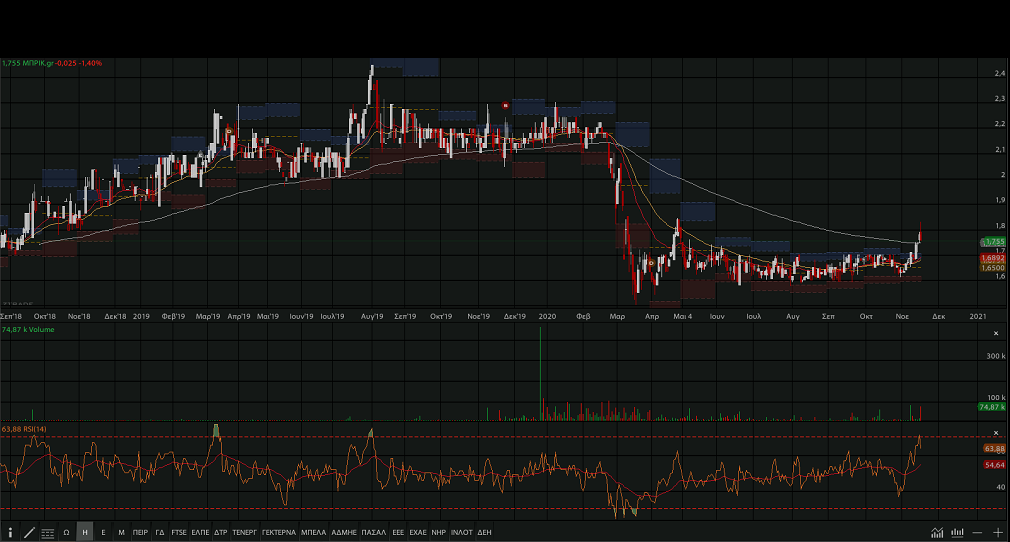Click the Ω symbol button
Image resolution: width=1010 pixels, height=542 pixels.
(x=66, y=532)
